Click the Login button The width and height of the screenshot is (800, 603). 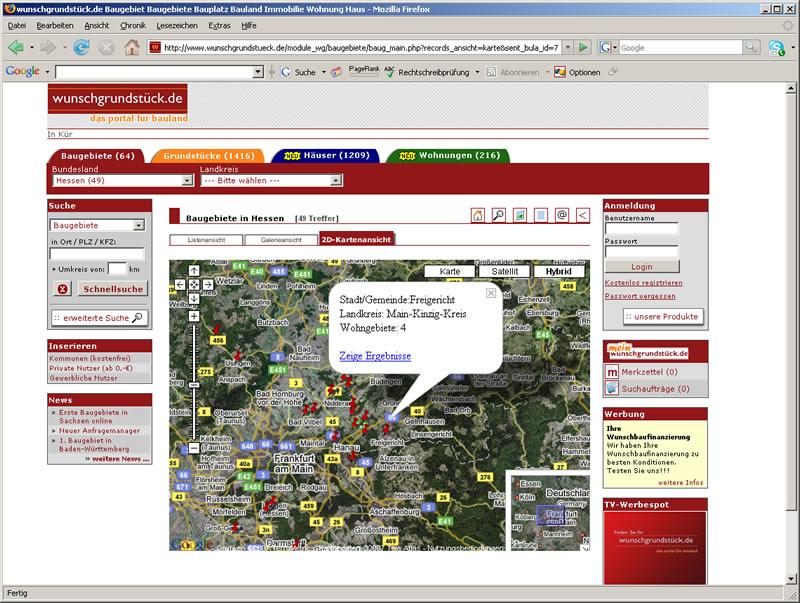pyautogui.click(x=642, y=267)
